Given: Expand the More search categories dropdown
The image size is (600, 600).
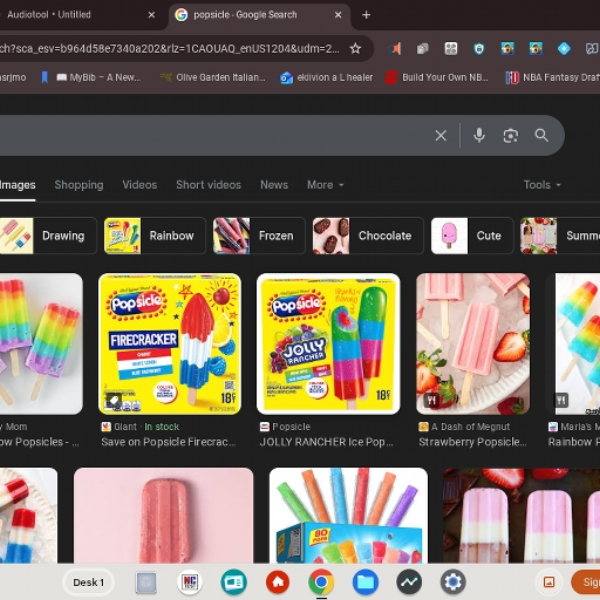Looking at the screenshot, I should 325,185.
